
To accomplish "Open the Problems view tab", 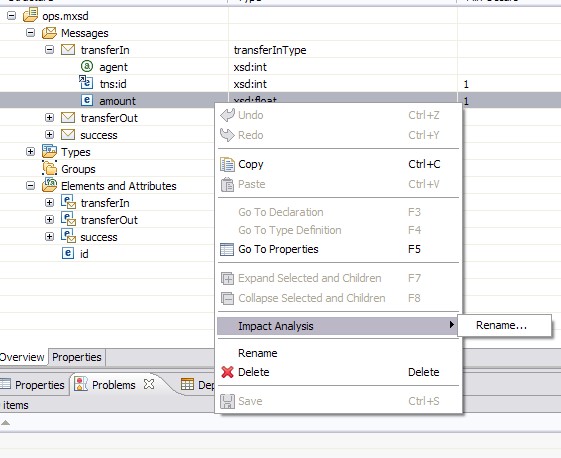I will pos(114,385).
